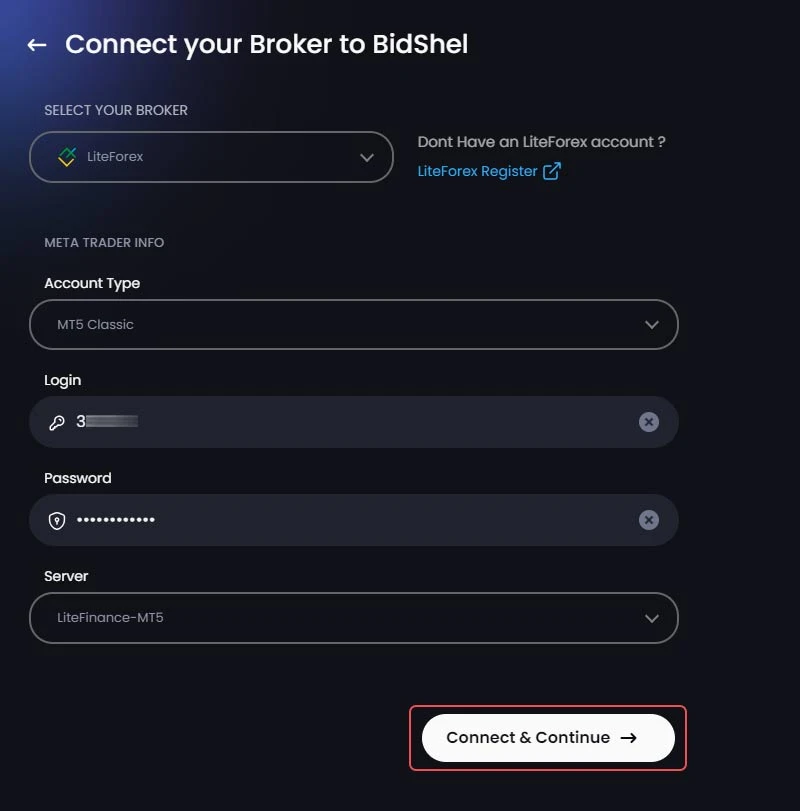Expand the chevron on the LiteForex selector

click(x=366, y=157)
